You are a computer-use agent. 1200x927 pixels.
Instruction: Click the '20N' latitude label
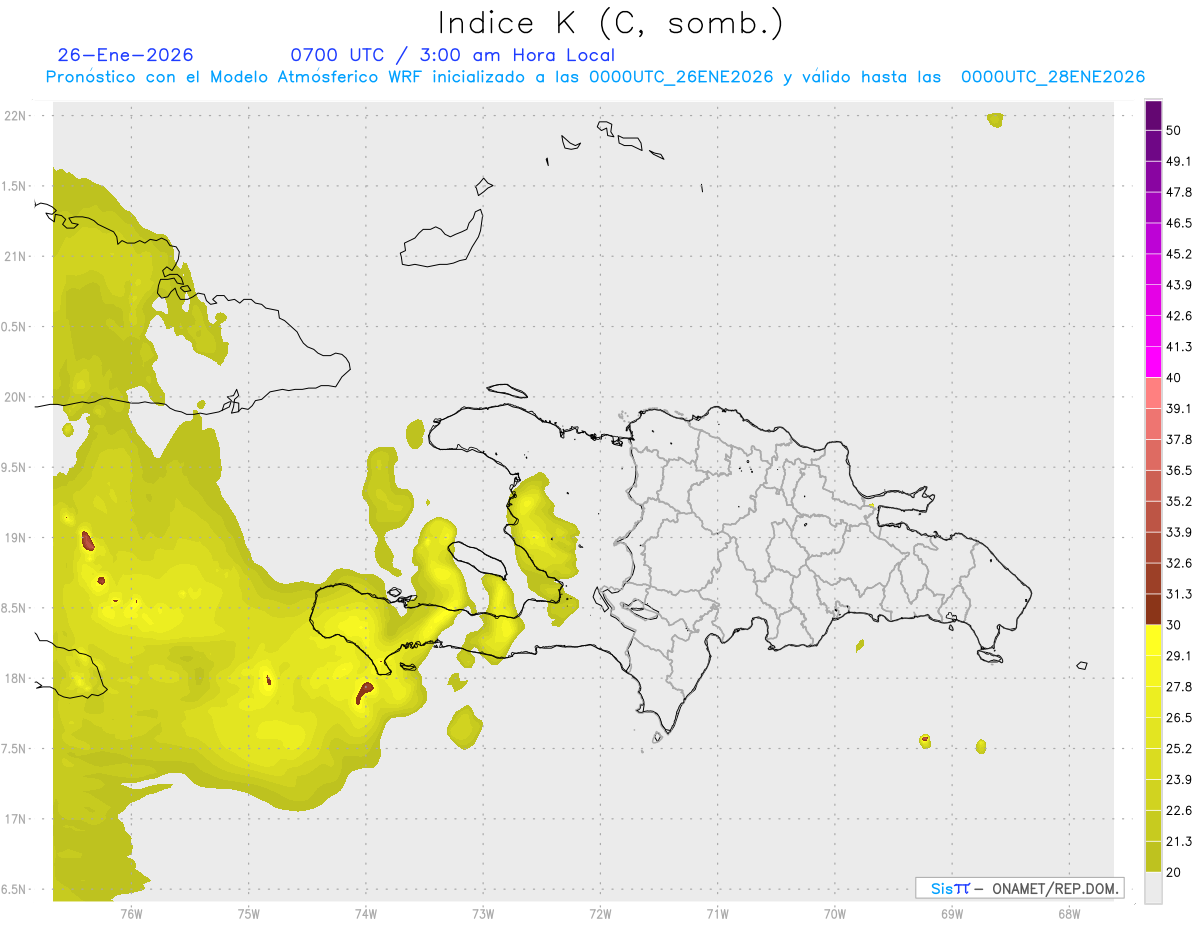(16, 397)
